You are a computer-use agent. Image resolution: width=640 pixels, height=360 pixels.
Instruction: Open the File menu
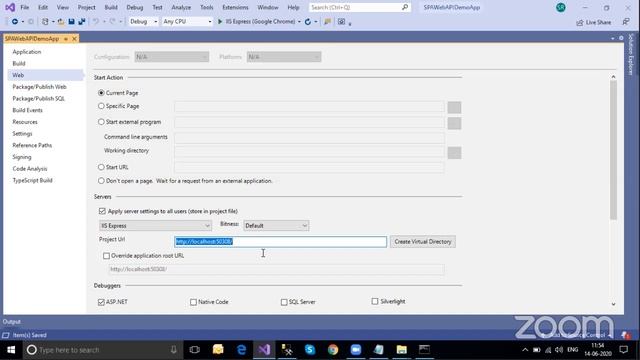24,7
